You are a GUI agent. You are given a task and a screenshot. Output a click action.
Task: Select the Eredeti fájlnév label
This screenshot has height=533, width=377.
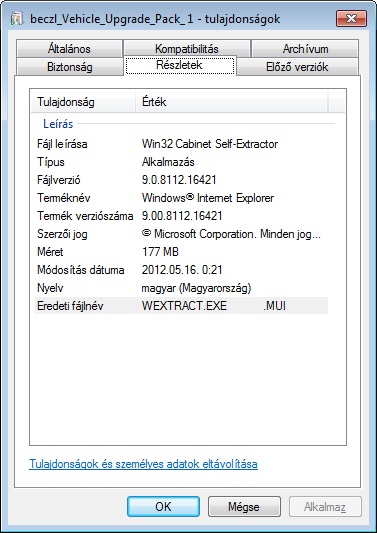(x=70, y=306)
